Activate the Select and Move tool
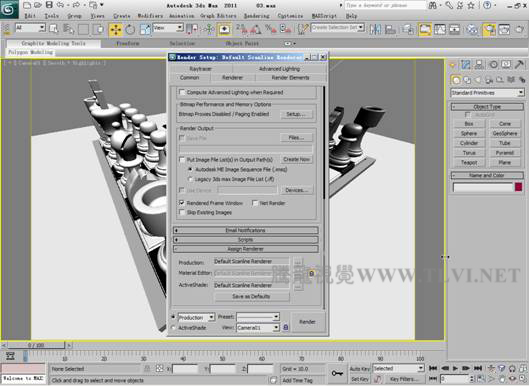Viewport: 529px width, 386px height. [115, 30]
